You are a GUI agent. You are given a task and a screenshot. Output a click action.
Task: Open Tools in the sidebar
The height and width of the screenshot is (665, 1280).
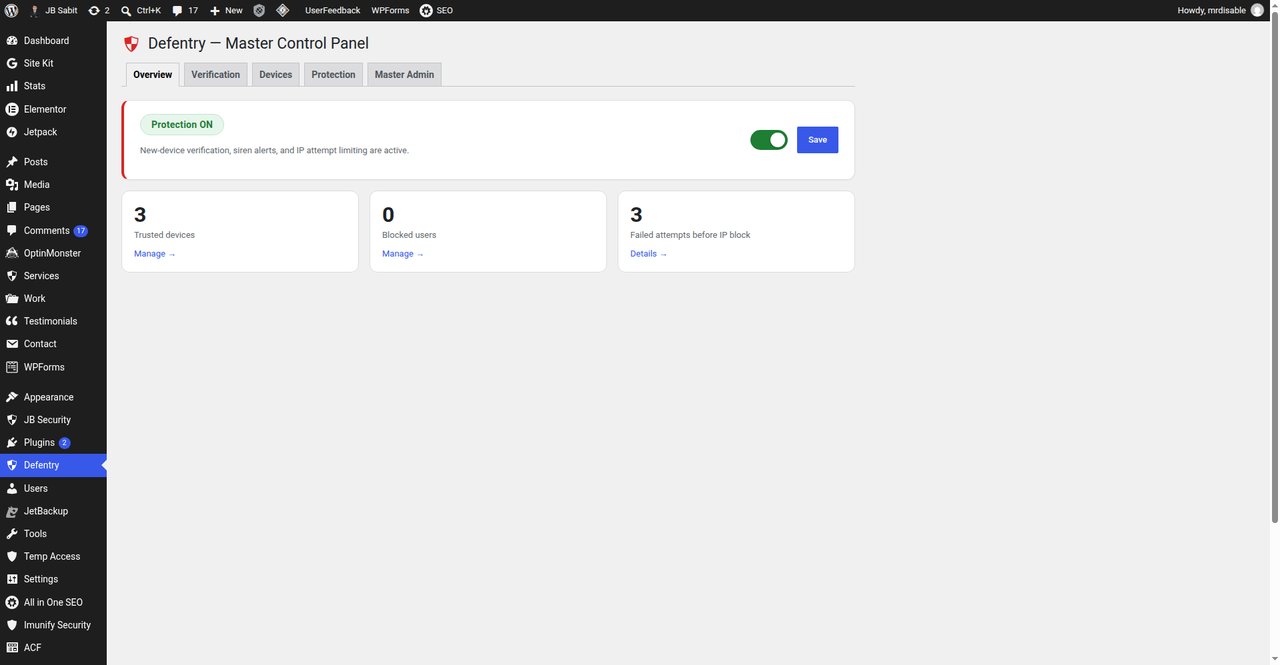point(53,534)
